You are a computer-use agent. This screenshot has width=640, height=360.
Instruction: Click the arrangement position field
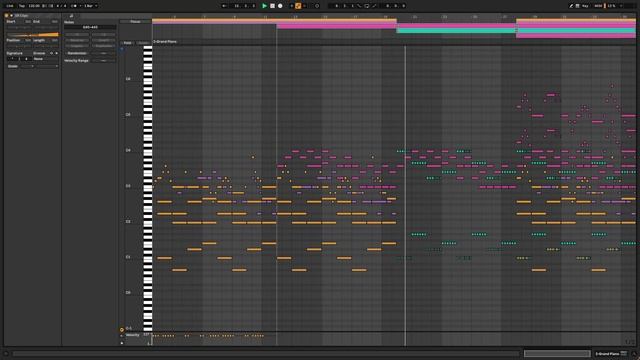pos(244,6)
